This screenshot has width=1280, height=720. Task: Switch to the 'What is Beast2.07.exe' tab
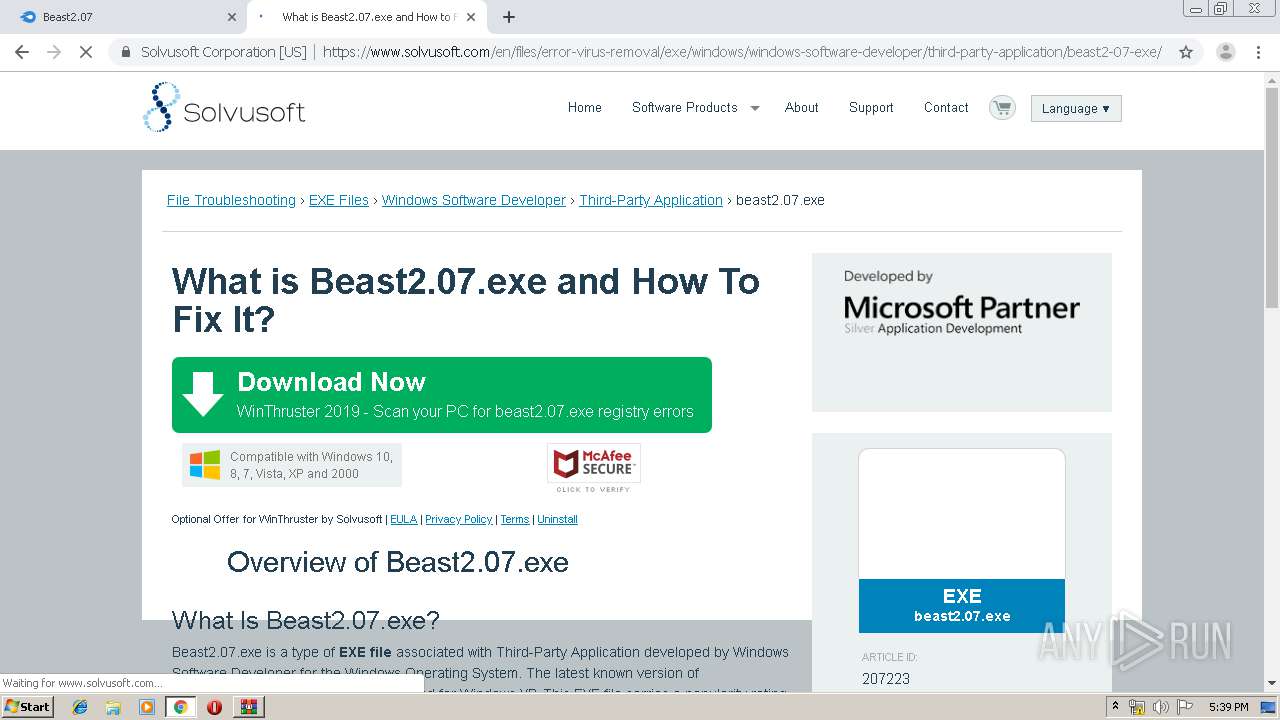coord(367,17)
